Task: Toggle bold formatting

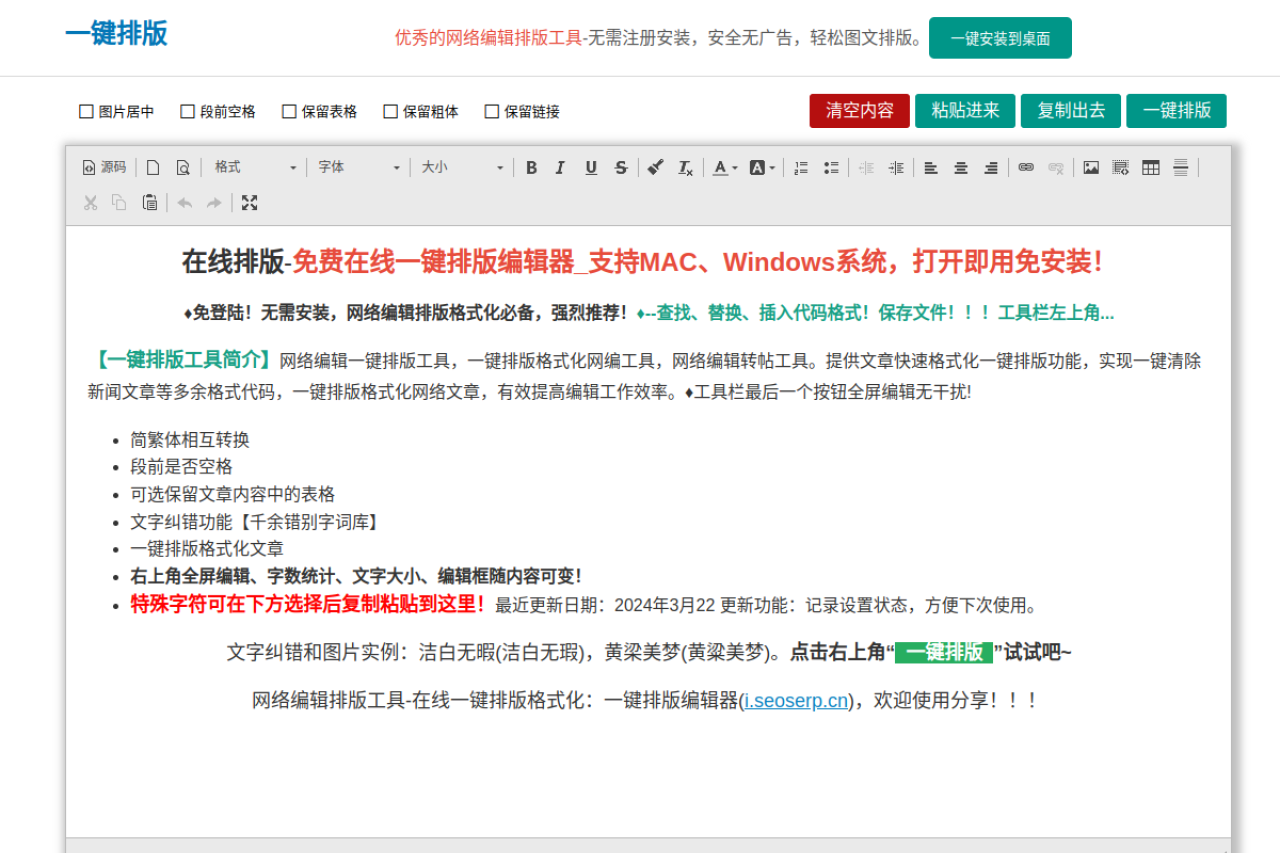Action: coord(531,167)
